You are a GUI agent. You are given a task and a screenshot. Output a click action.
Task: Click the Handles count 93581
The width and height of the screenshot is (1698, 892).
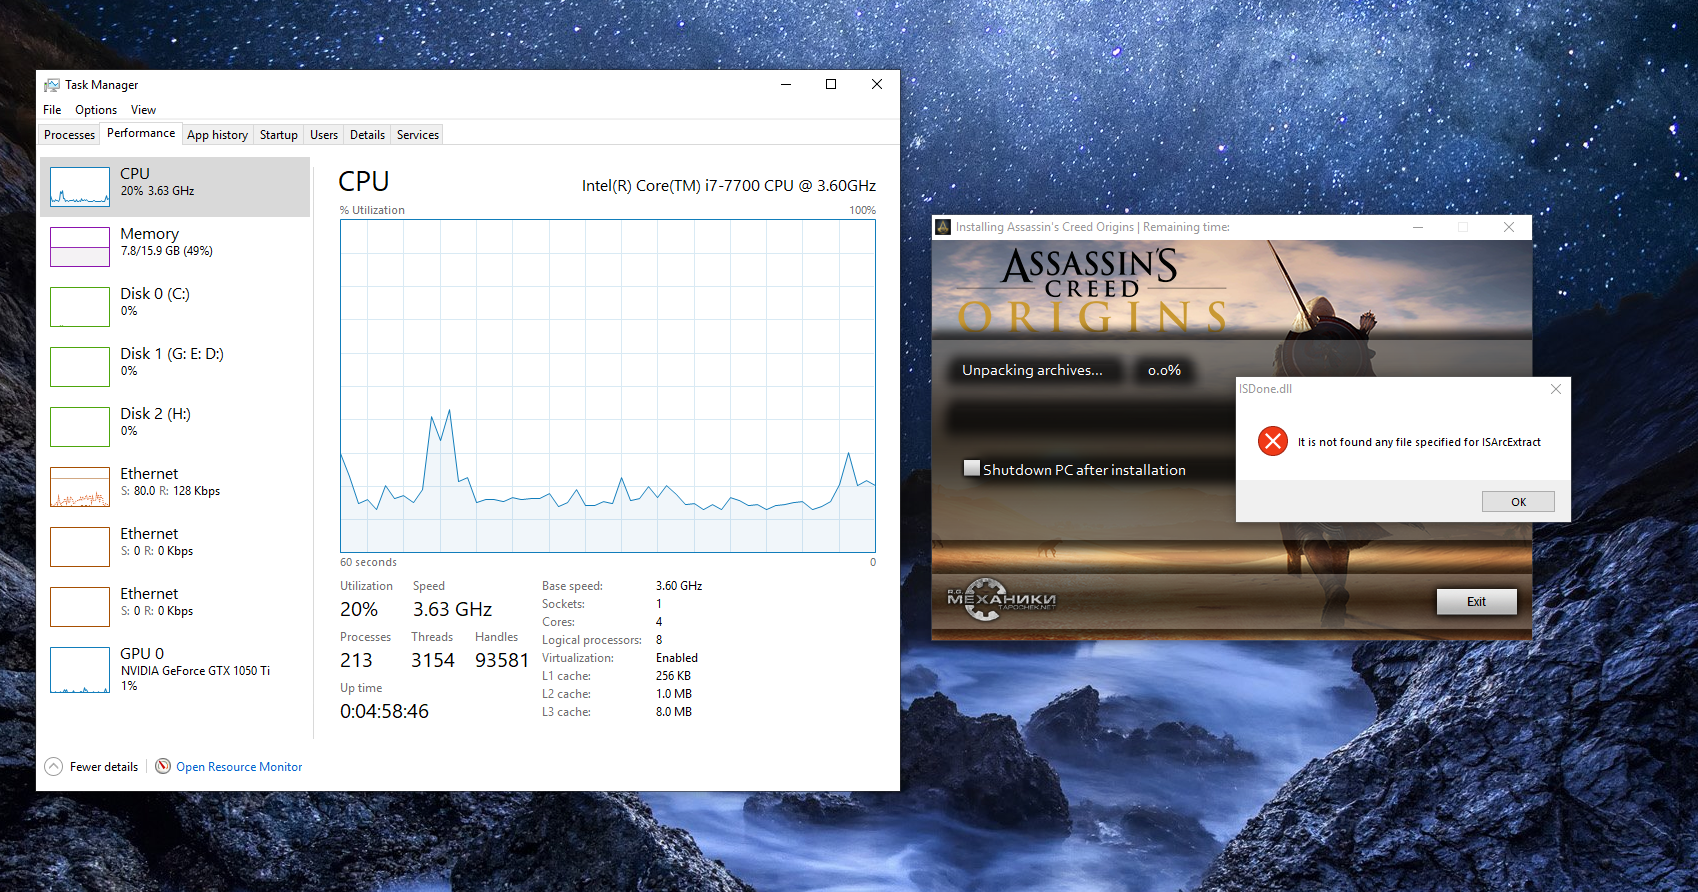pos(502,661)
